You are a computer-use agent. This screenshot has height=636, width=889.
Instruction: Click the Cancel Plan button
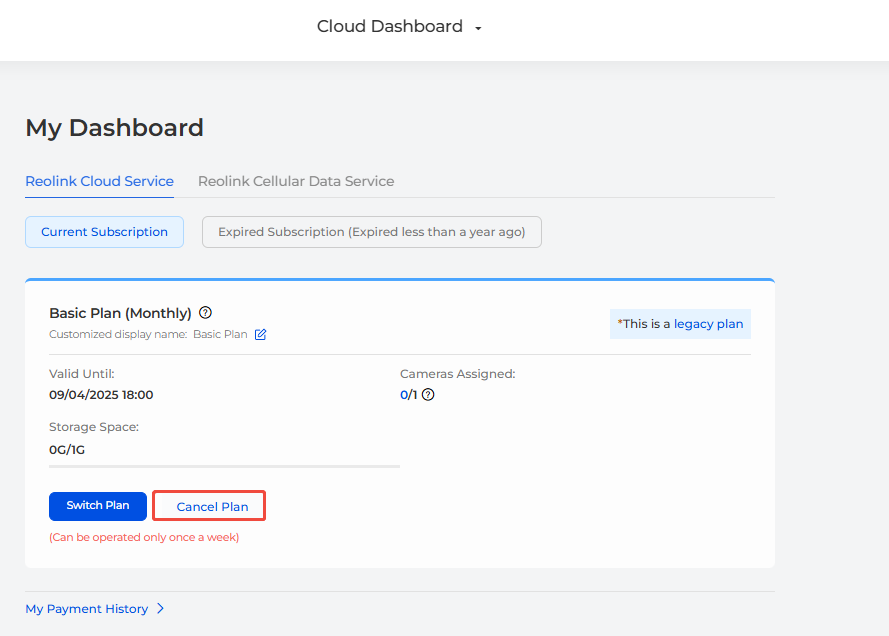209,506
